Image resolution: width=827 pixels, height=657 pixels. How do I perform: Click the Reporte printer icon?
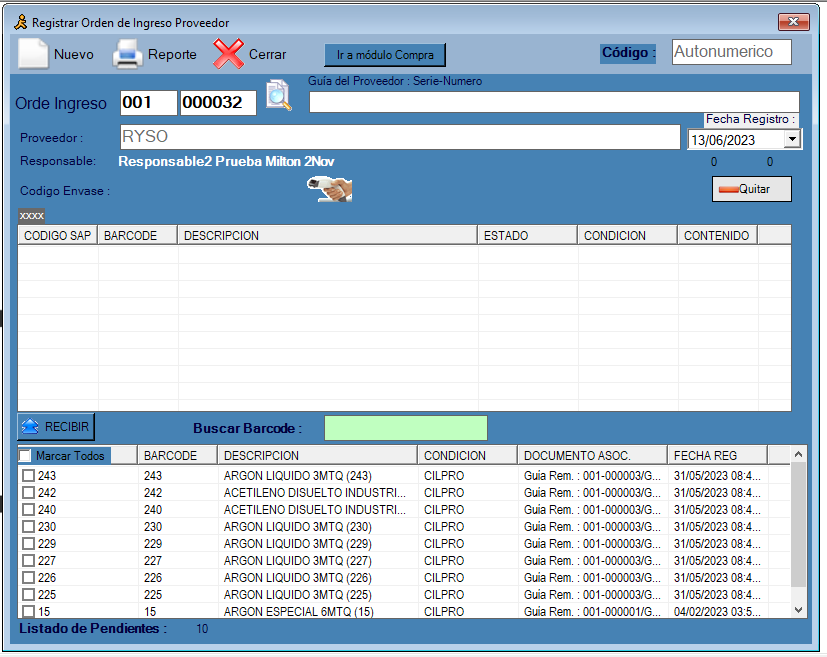pyautogui.click(x=127, y=54)
